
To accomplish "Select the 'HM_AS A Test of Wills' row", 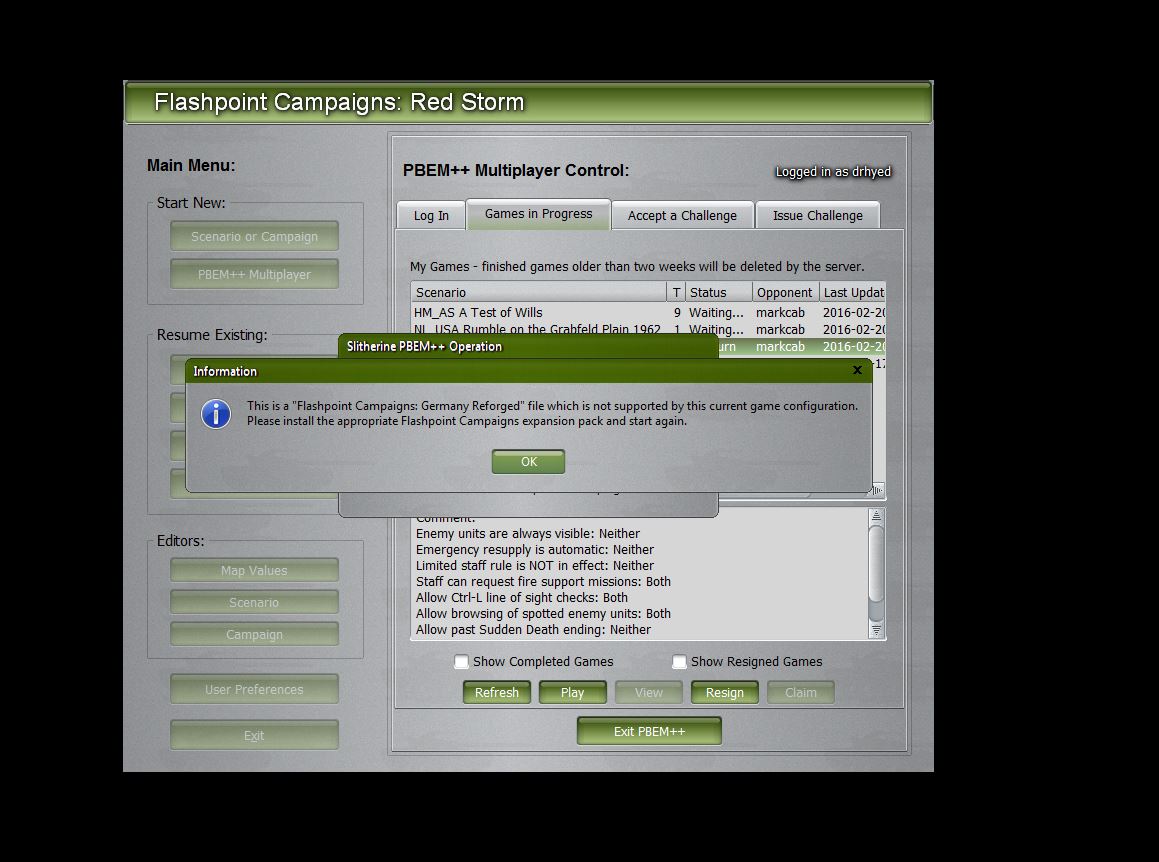I will 648,313.
